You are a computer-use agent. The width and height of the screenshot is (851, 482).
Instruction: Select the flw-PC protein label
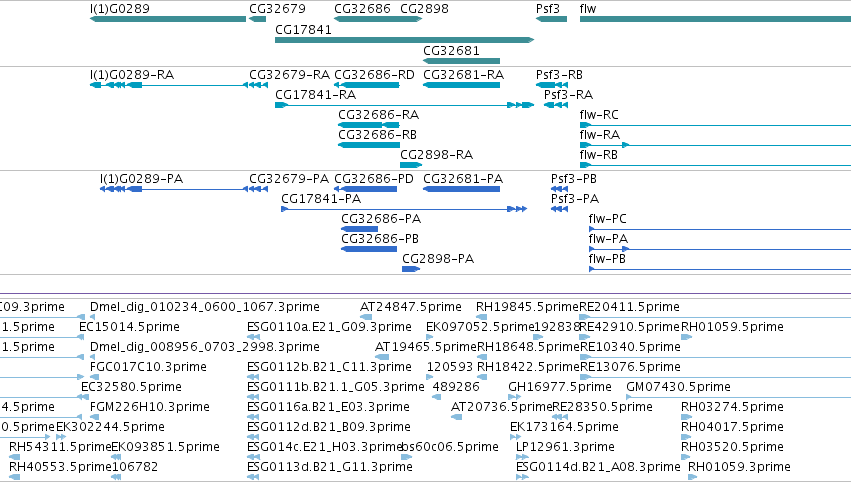(607, 219)
